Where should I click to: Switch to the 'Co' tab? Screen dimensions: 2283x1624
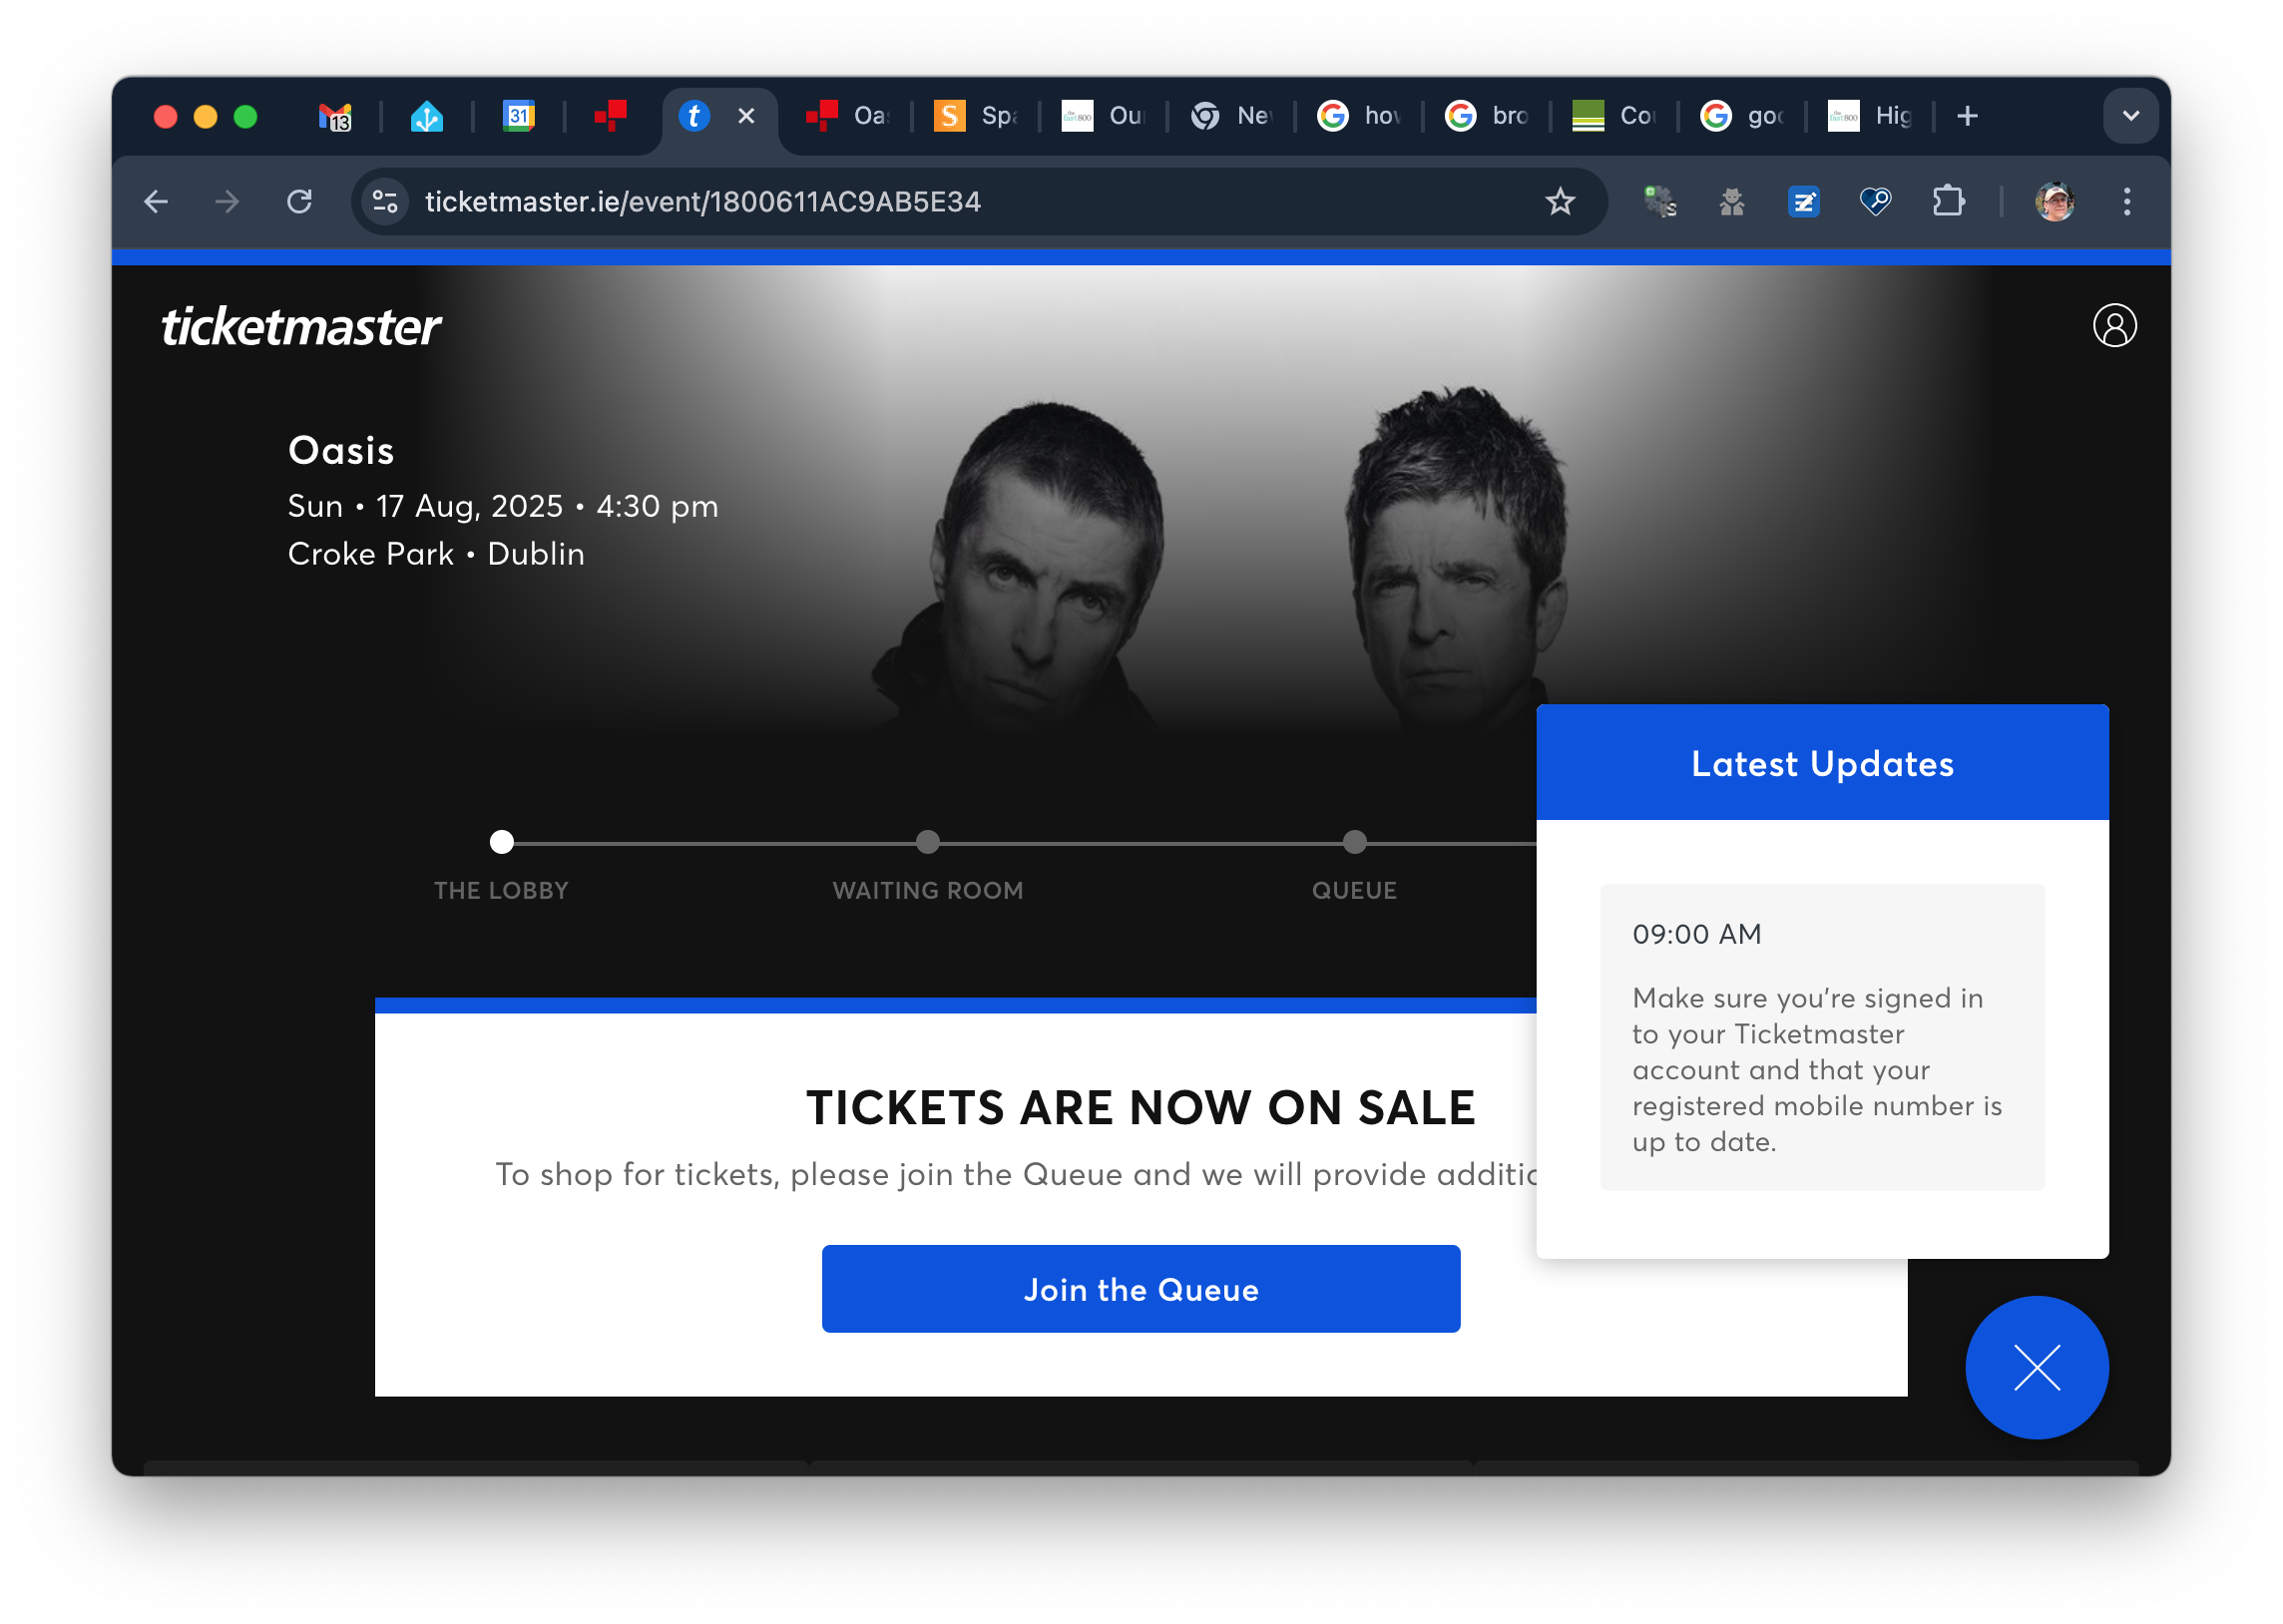pos(1616,116)
